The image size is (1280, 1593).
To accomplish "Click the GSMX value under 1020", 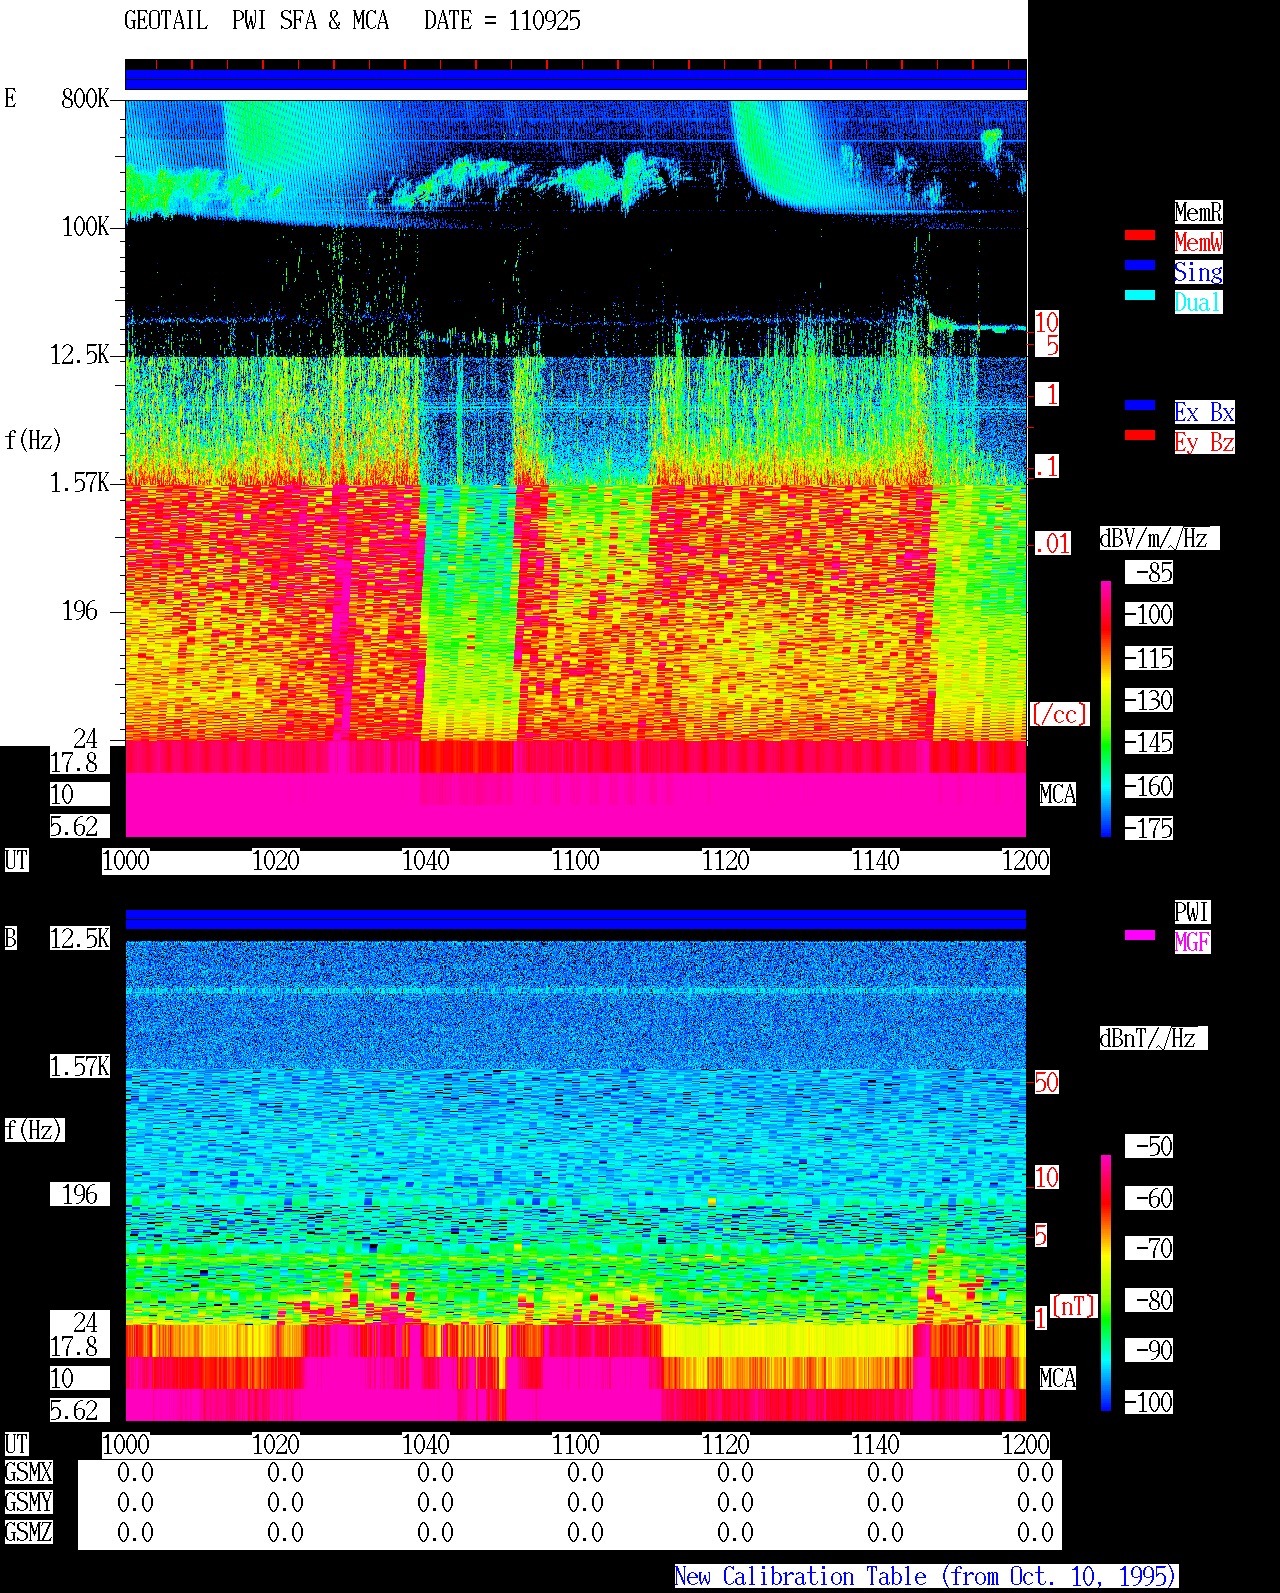I will click(285, 1472).
